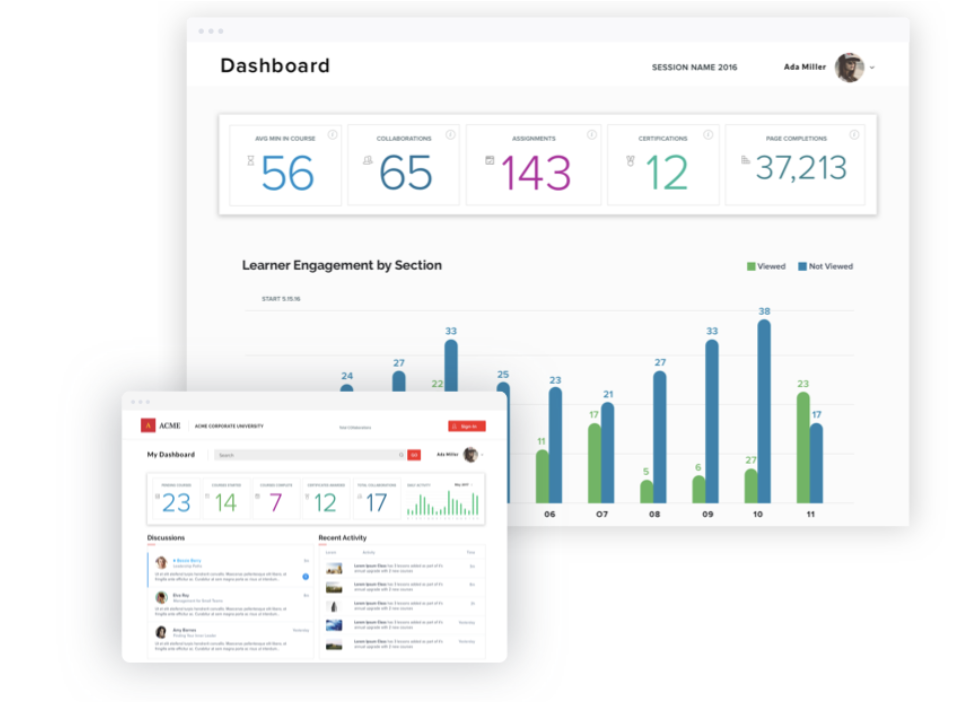
Task: Click the page-lines icon beside 37,213
Action: [745, 160]
